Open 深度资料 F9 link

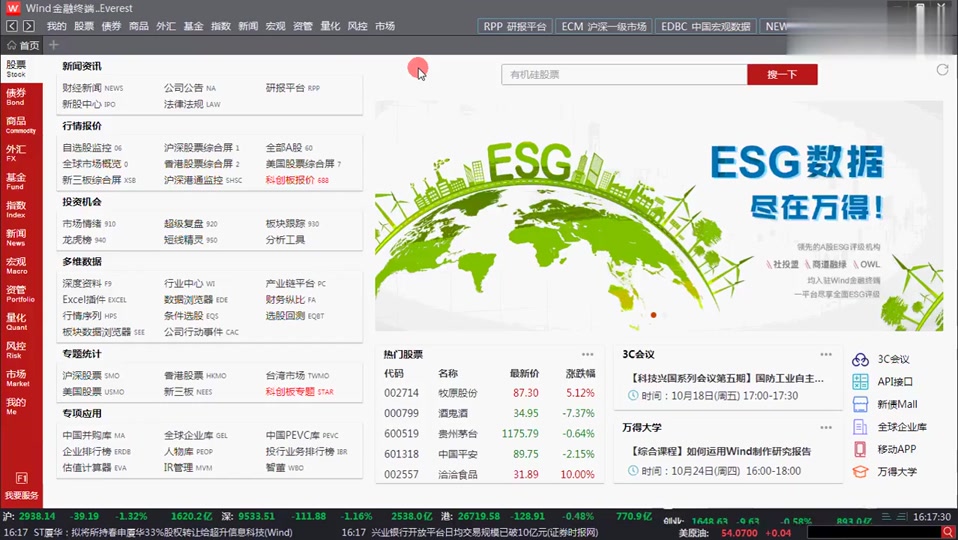click(87, 283)
